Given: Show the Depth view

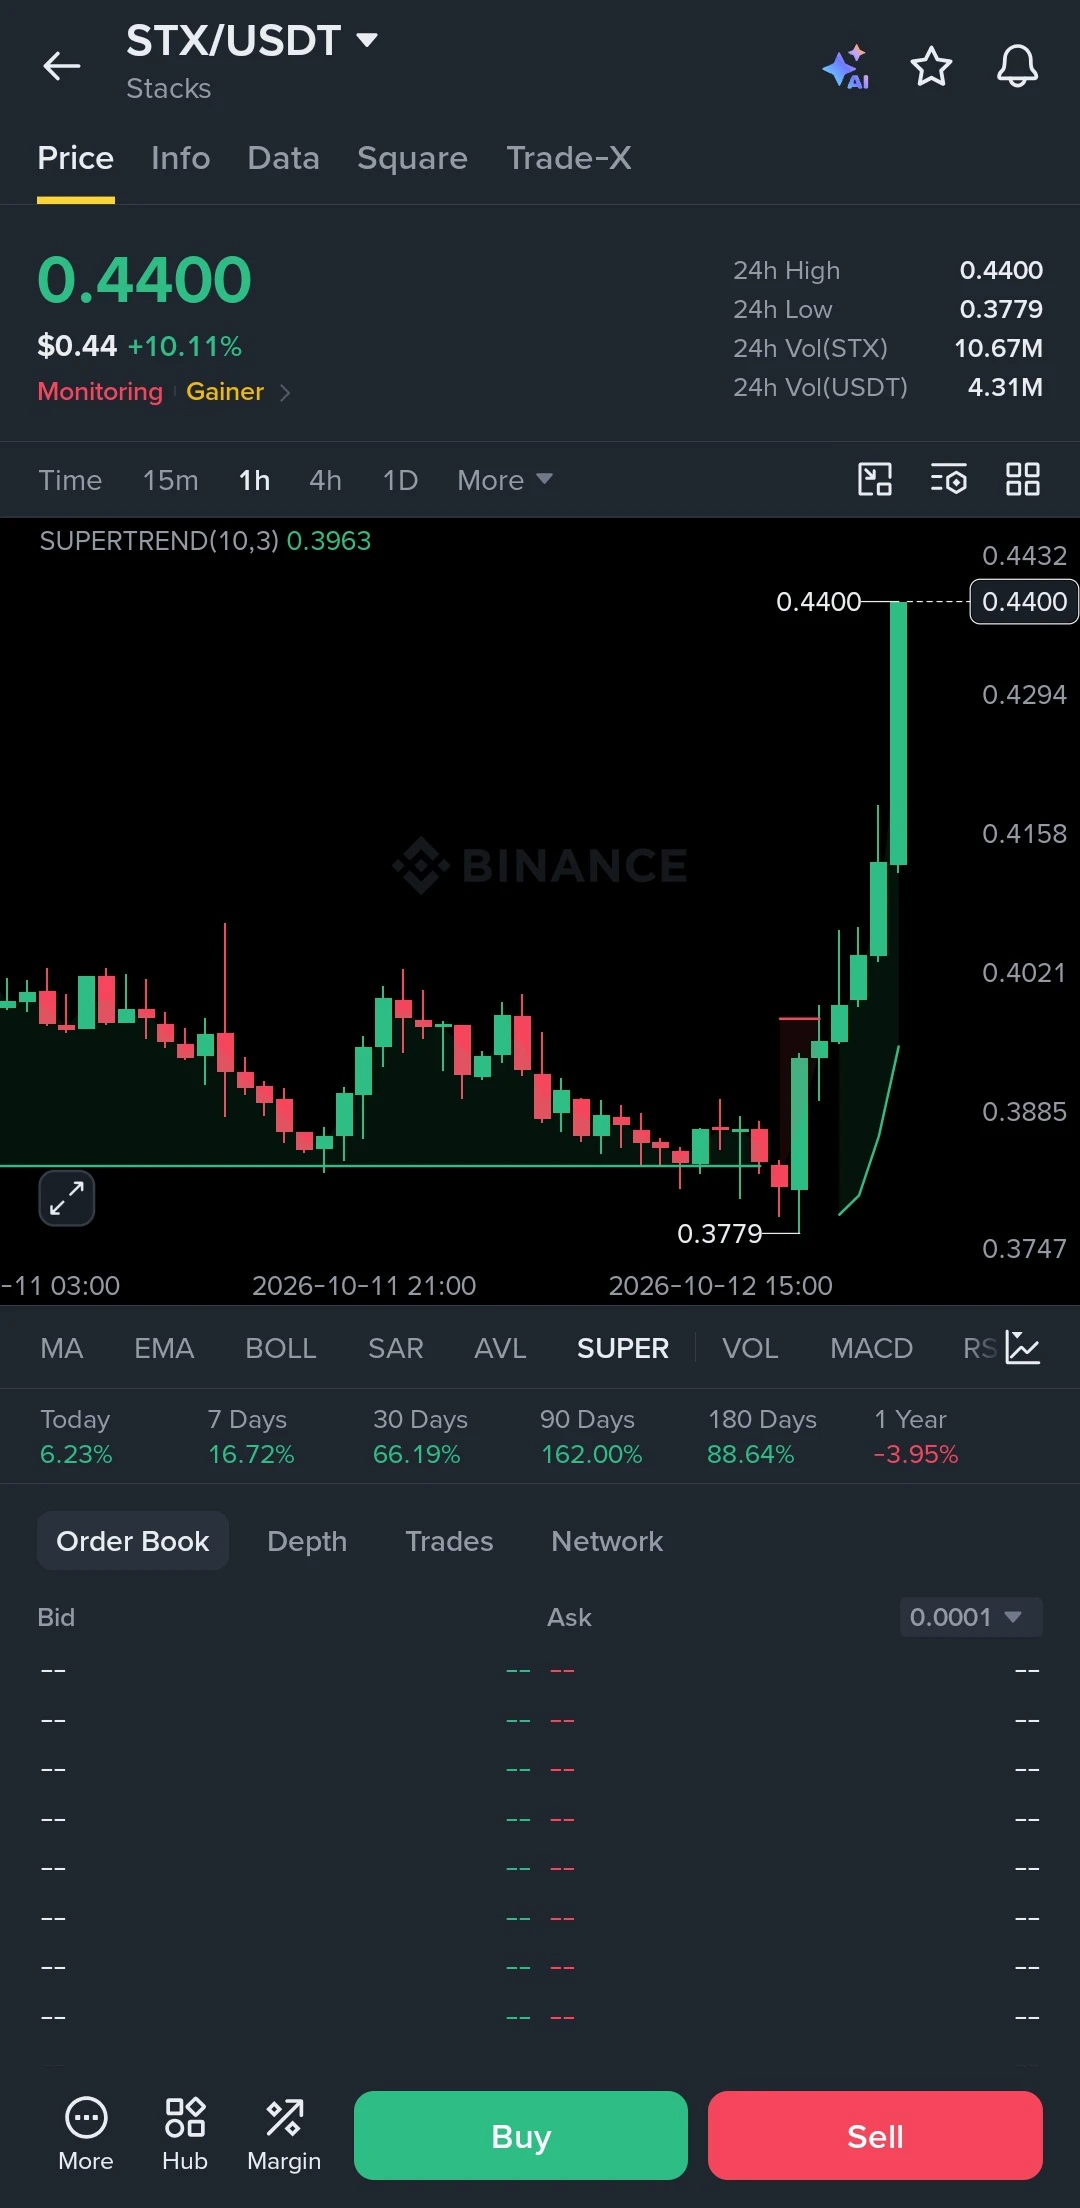Looking at the screenshot, I should [x=307, y=1541].
